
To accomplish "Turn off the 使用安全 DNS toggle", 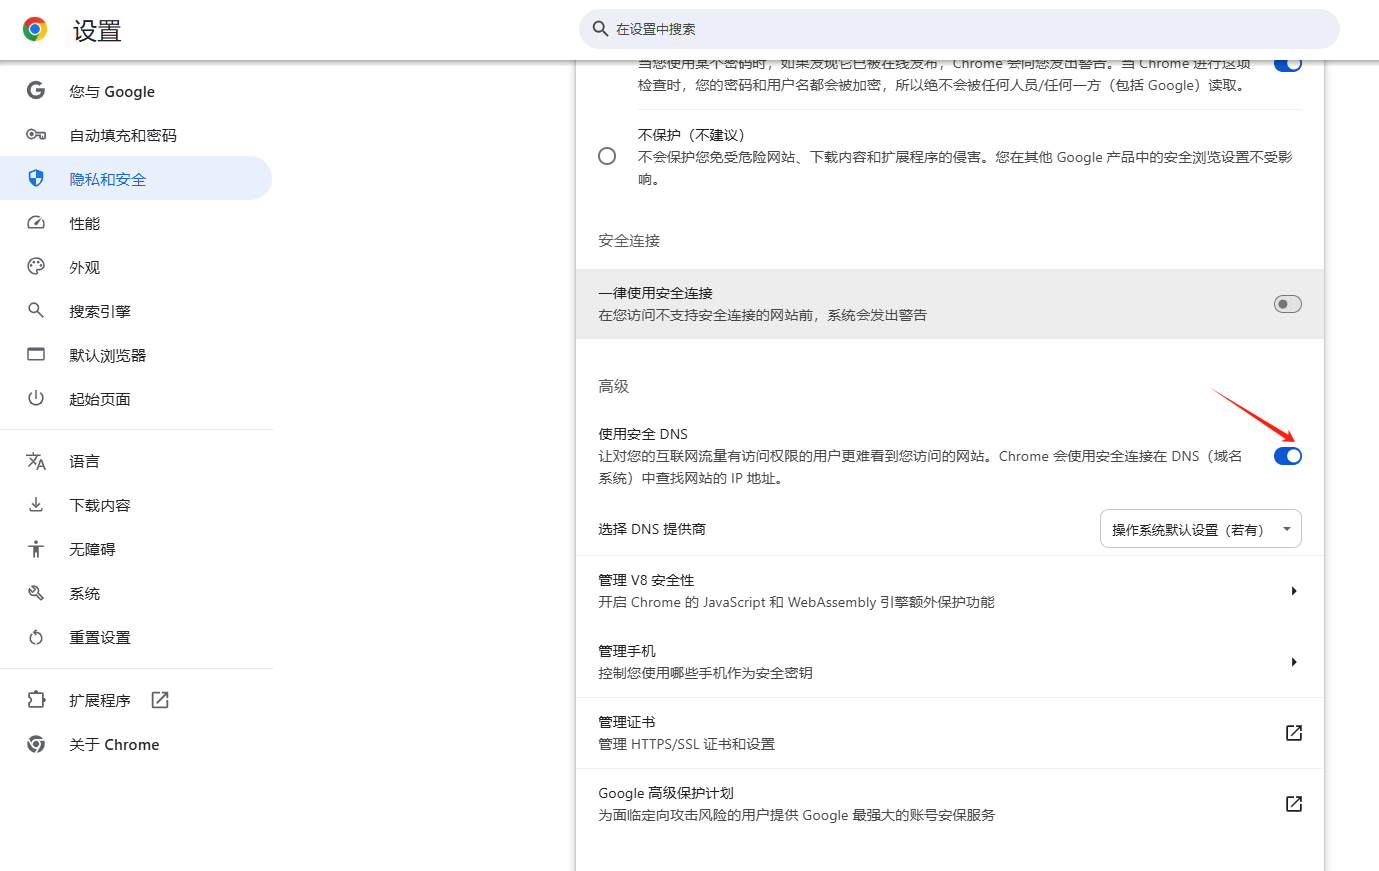I will point(1288,456).
